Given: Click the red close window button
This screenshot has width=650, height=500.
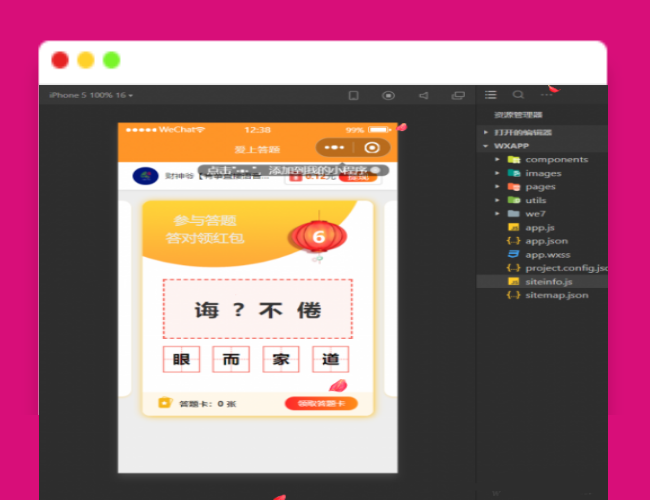Looking at the screenshot, I should click(x=60, y=60).
